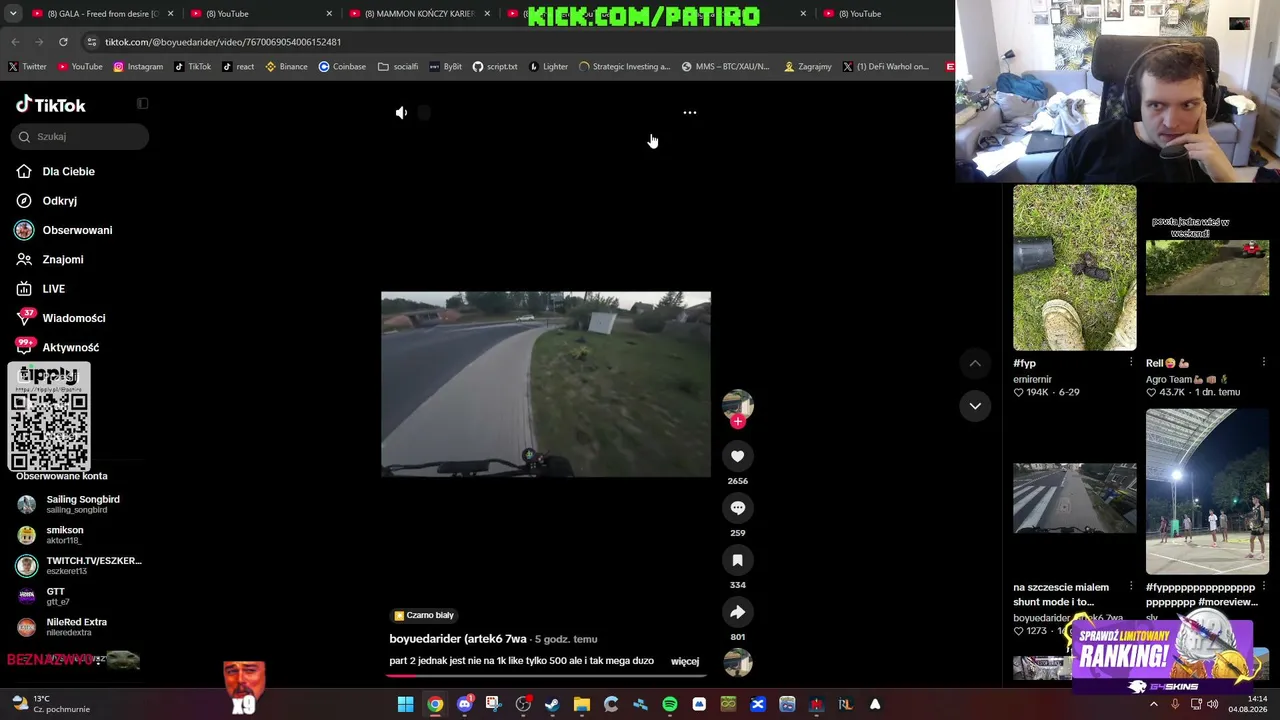Open the Sailing Songbird followed account

click(69, 504)
